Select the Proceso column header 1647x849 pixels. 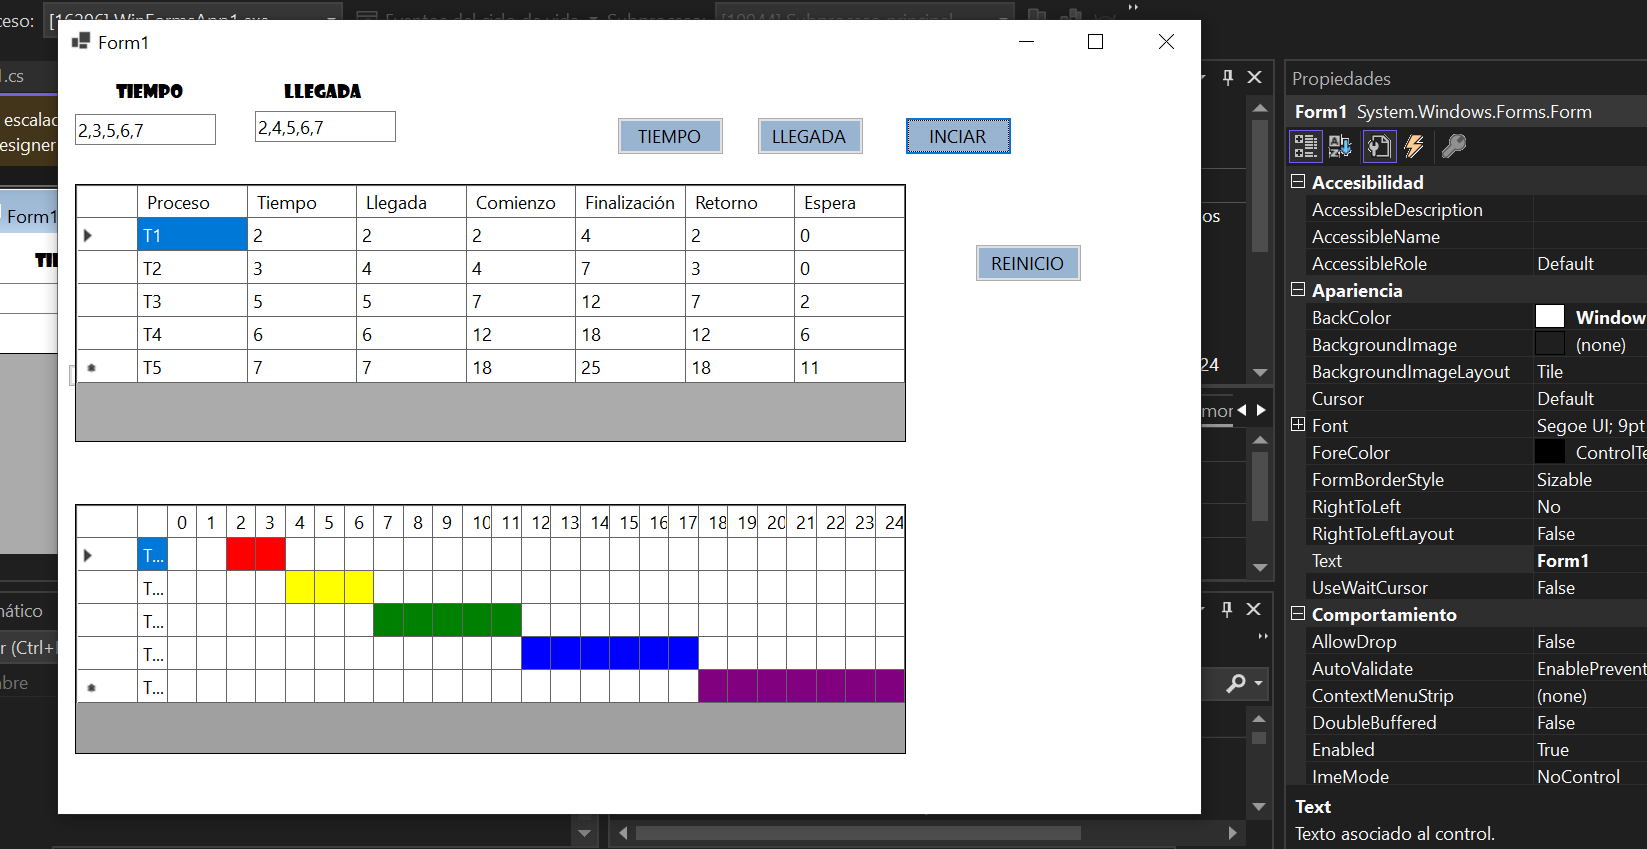pos(192,202)
